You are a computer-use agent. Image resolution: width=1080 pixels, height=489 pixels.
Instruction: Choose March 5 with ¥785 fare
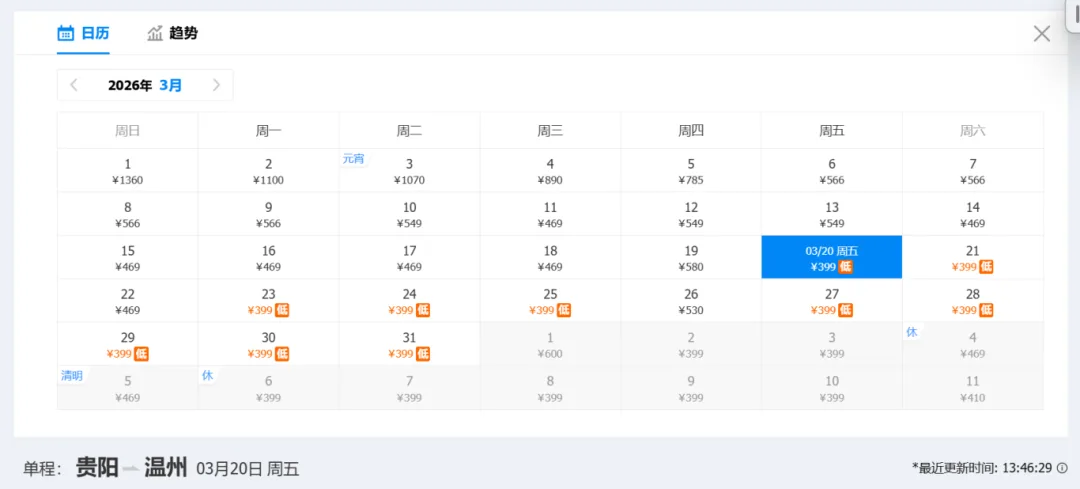[691, 171]
